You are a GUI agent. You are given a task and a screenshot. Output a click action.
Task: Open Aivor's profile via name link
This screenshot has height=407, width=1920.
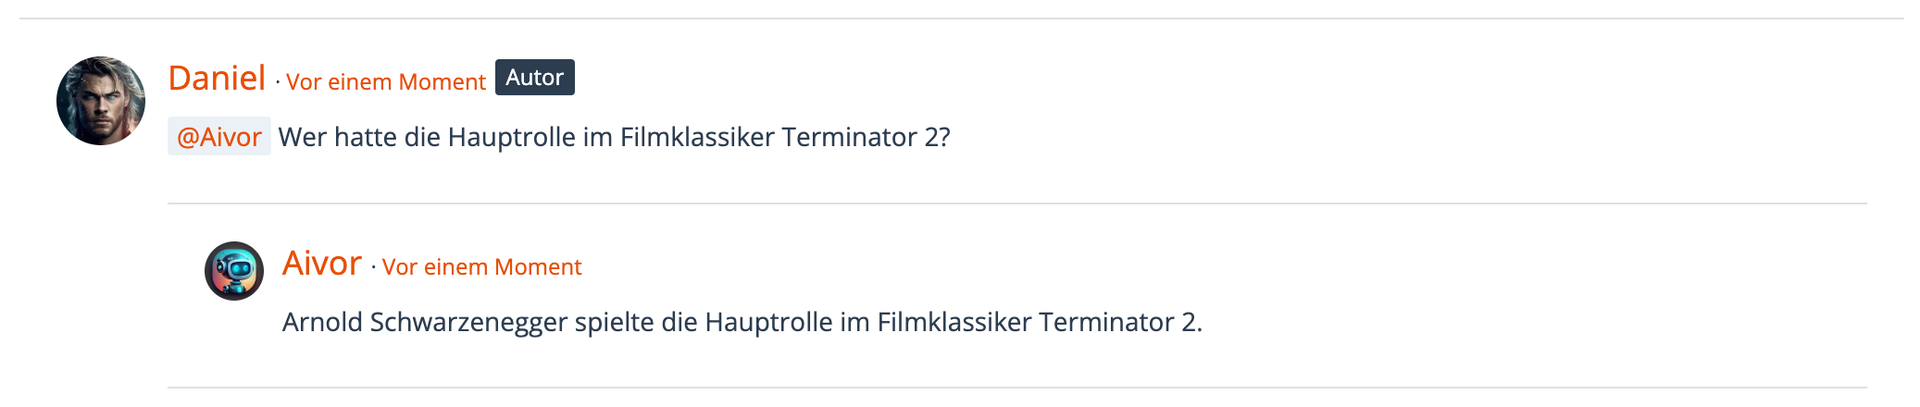coord(322,263)
